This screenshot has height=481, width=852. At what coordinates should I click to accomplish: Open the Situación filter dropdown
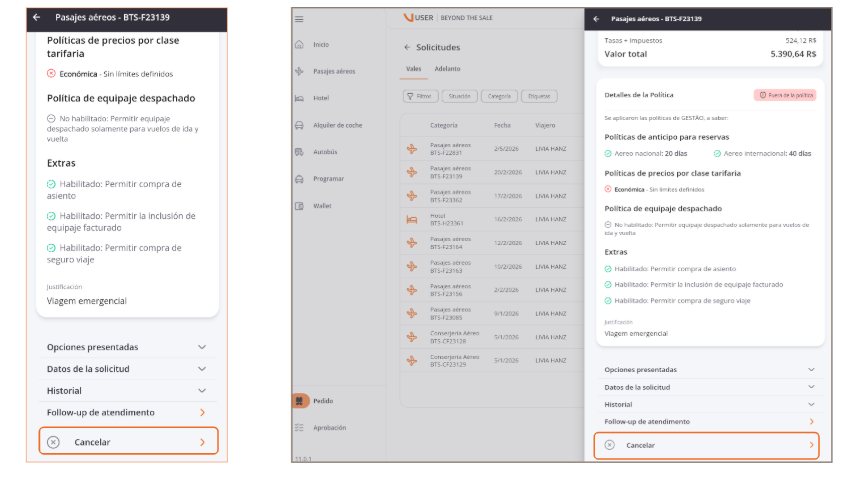tap(459, 97)
